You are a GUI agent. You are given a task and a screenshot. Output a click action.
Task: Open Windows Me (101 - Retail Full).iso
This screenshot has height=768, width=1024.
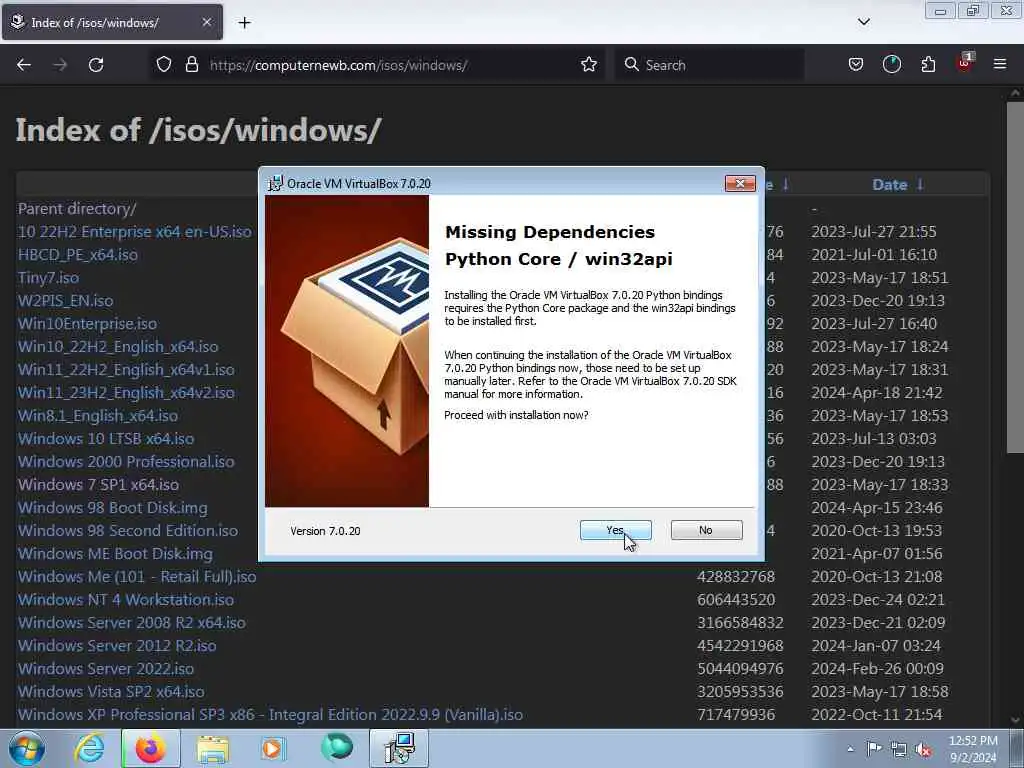[x=137, y=577]
